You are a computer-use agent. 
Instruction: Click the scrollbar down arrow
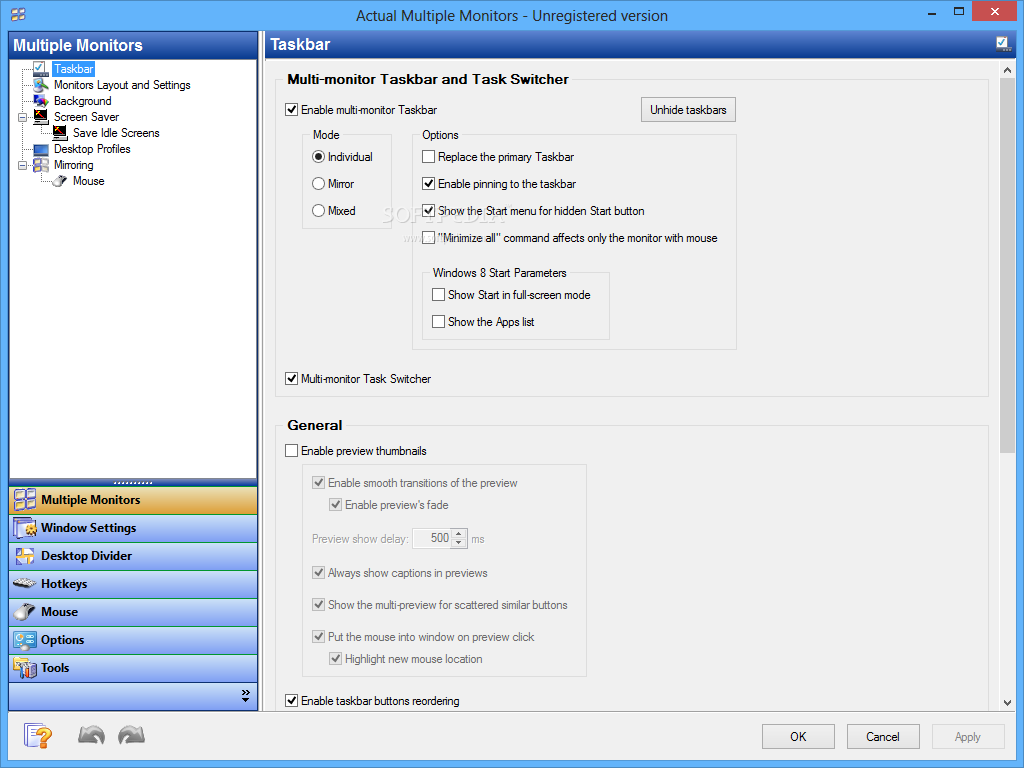tap(1007, 703)
